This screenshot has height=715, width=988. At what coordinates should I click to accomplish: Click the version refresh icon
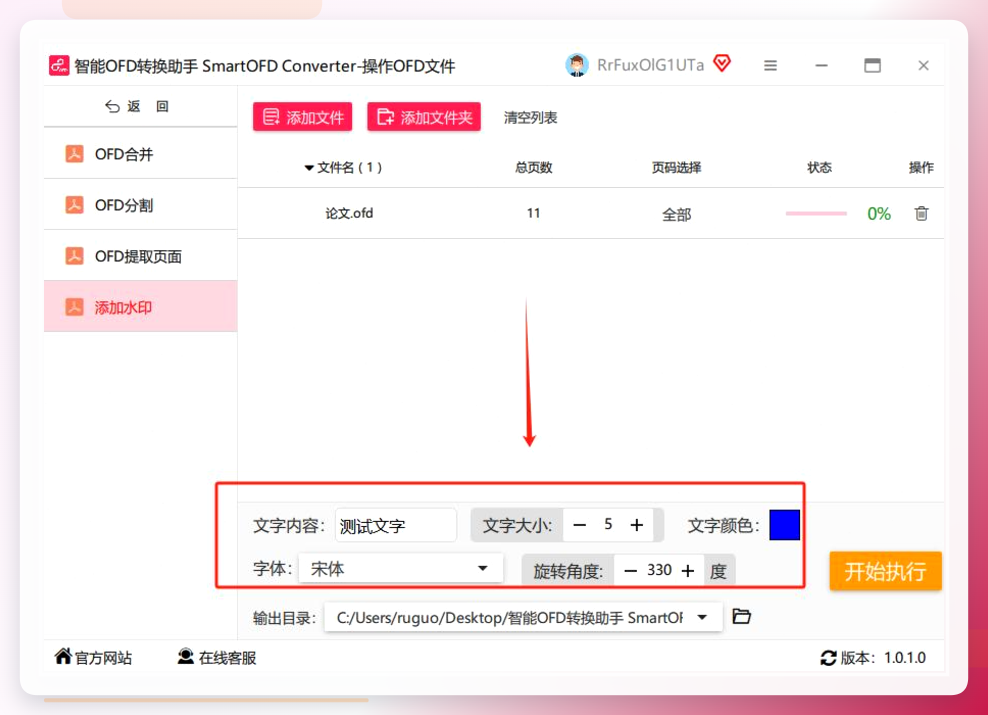[x=828, y=658]
